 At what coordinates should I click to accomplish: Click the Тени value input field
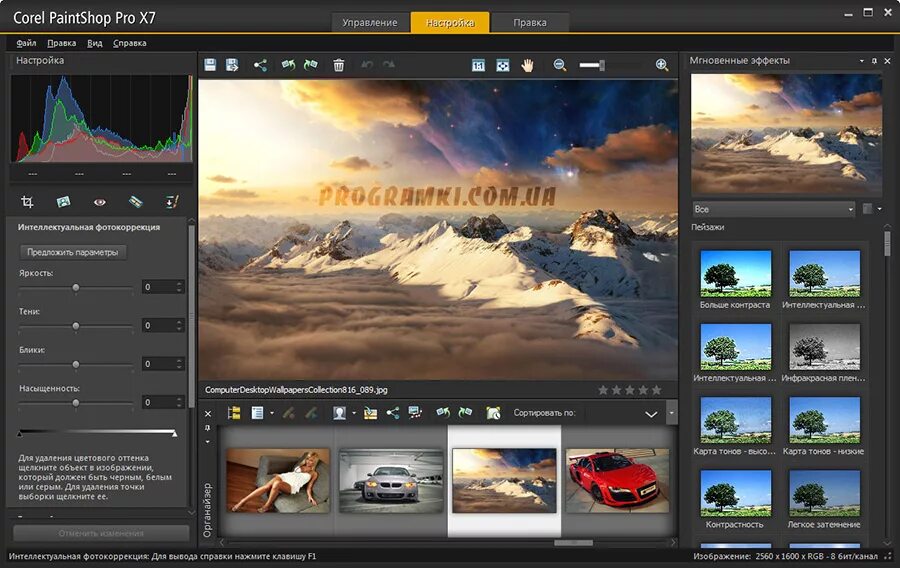point(159,325)
